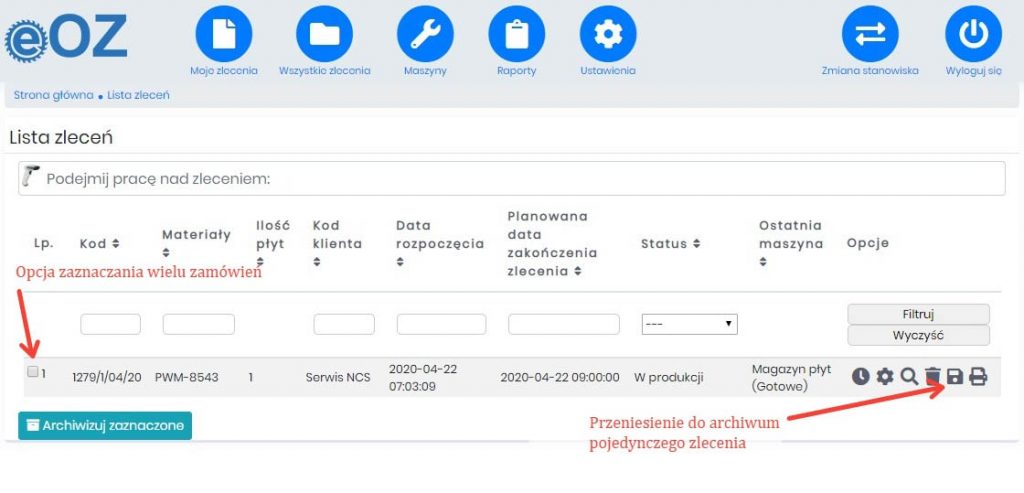Click magnifier icon for order 1279/1/04/20

[x=908, y=376]
